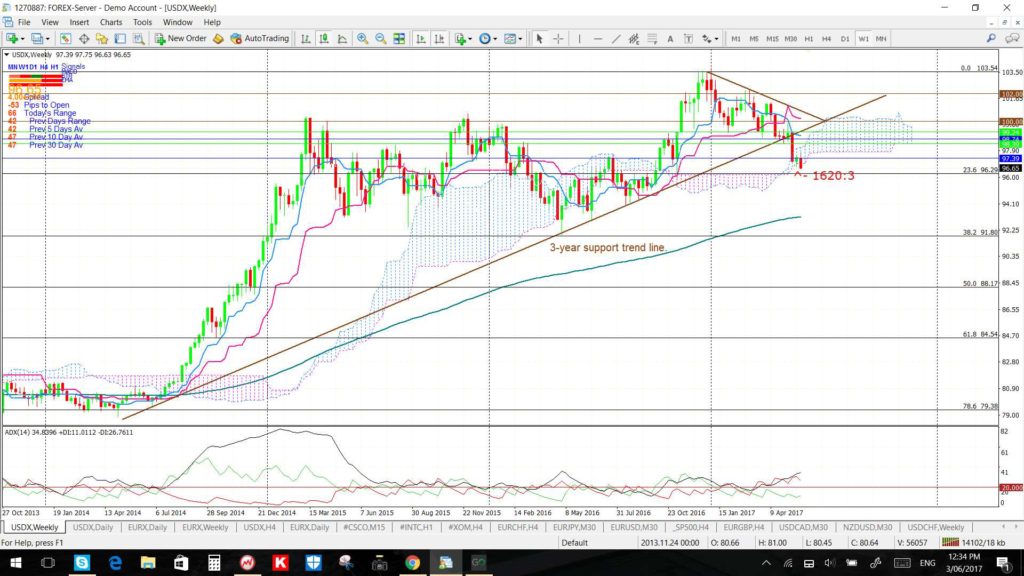
Task: Select the horizontal line drawing tool
Action: pos(598,39)
